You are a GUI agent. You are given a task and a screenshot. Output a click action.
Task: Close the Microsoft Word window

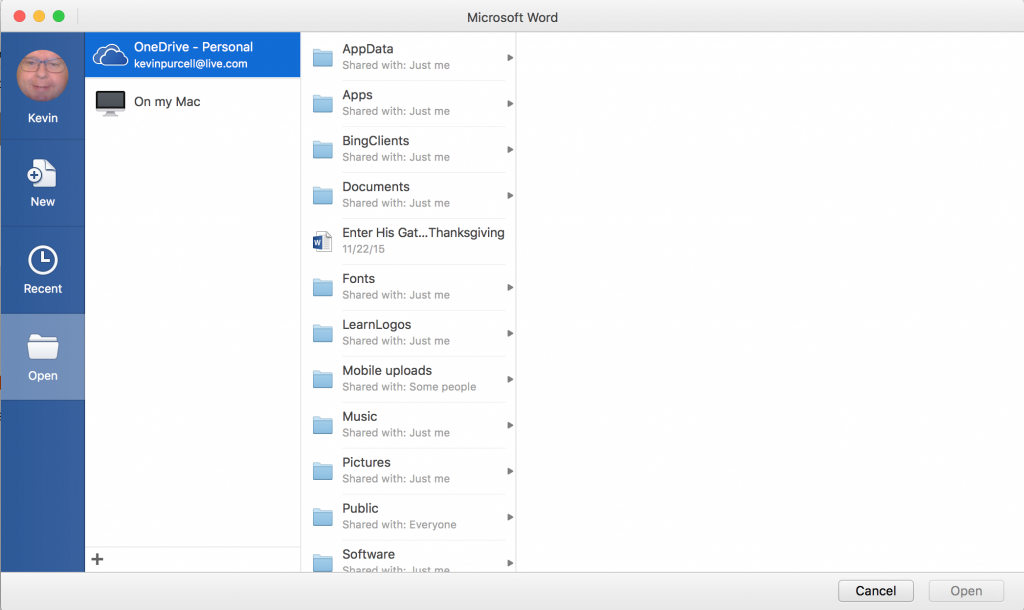[20, 16]
